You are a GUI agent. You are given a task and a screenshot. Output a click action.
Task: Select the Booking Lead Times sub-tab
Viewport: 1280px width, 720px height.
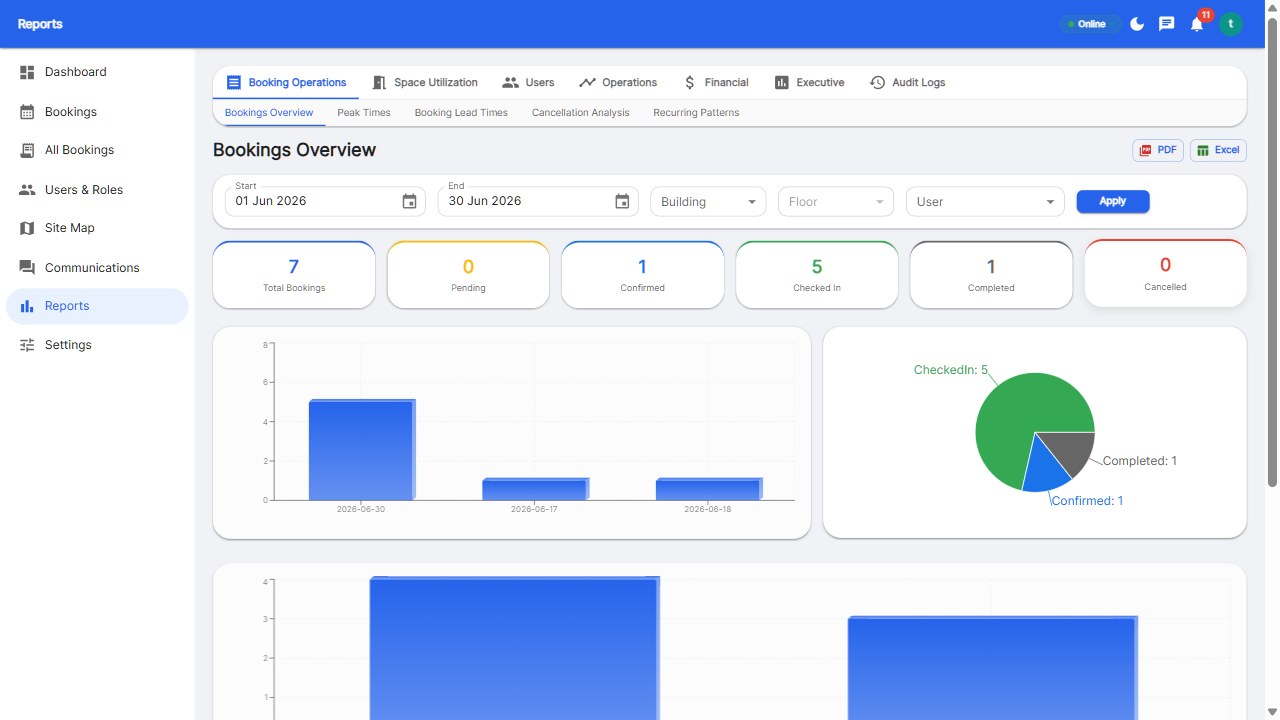(461, 113)
